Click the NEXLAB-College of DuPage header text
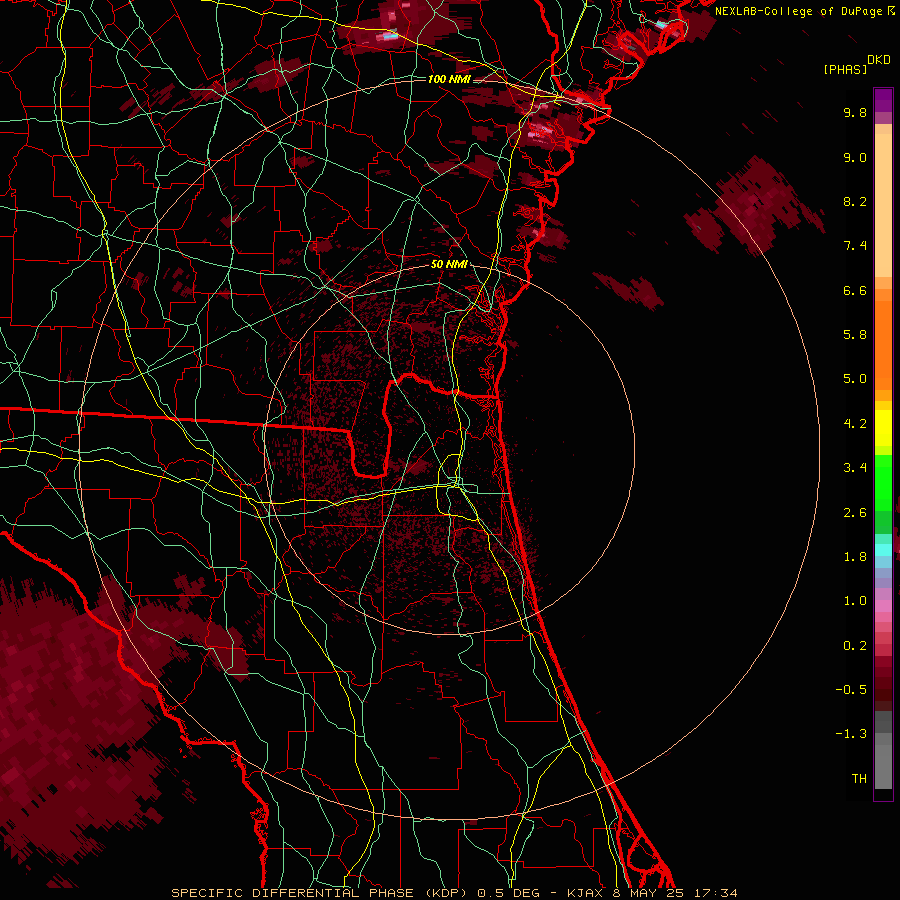 pos(798,11)
